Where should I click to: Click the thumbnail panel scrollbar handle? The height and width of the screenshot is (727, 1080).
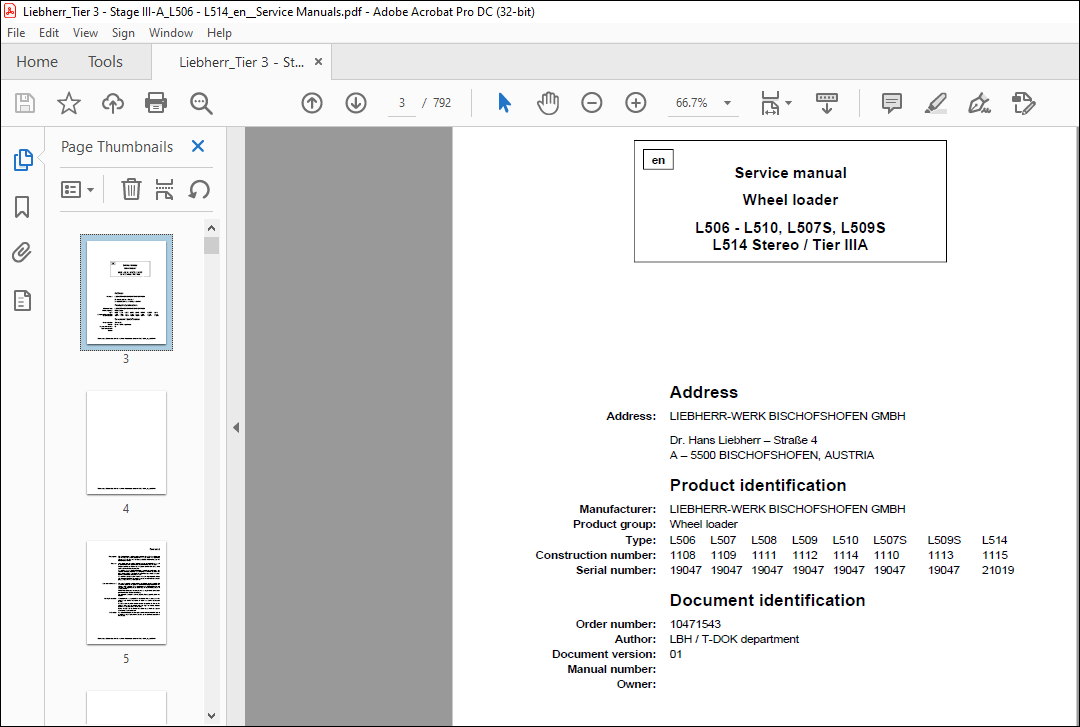(x=211, y=245)
